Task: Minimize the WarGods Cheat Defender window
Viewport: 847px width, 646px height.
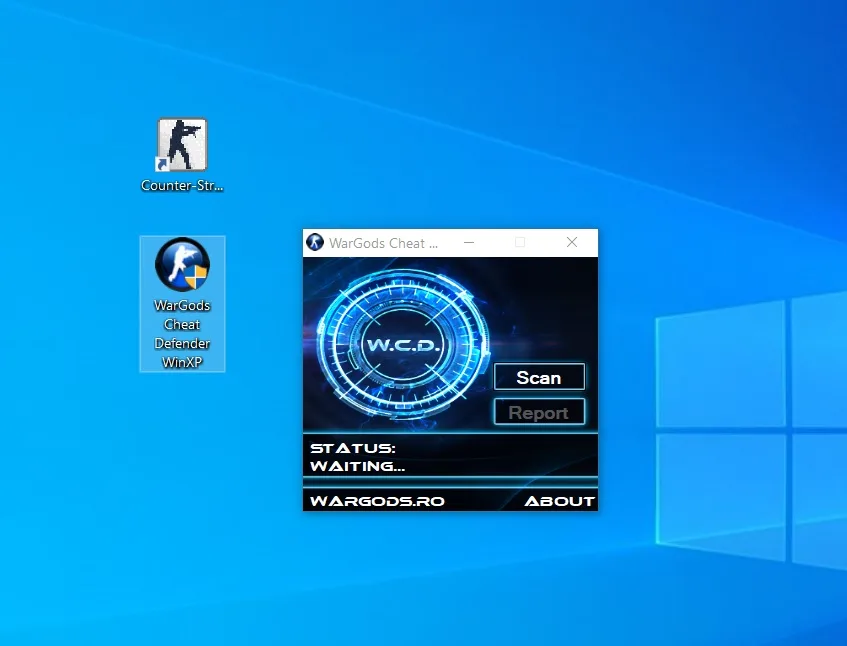Action: (x=469, y=243)
